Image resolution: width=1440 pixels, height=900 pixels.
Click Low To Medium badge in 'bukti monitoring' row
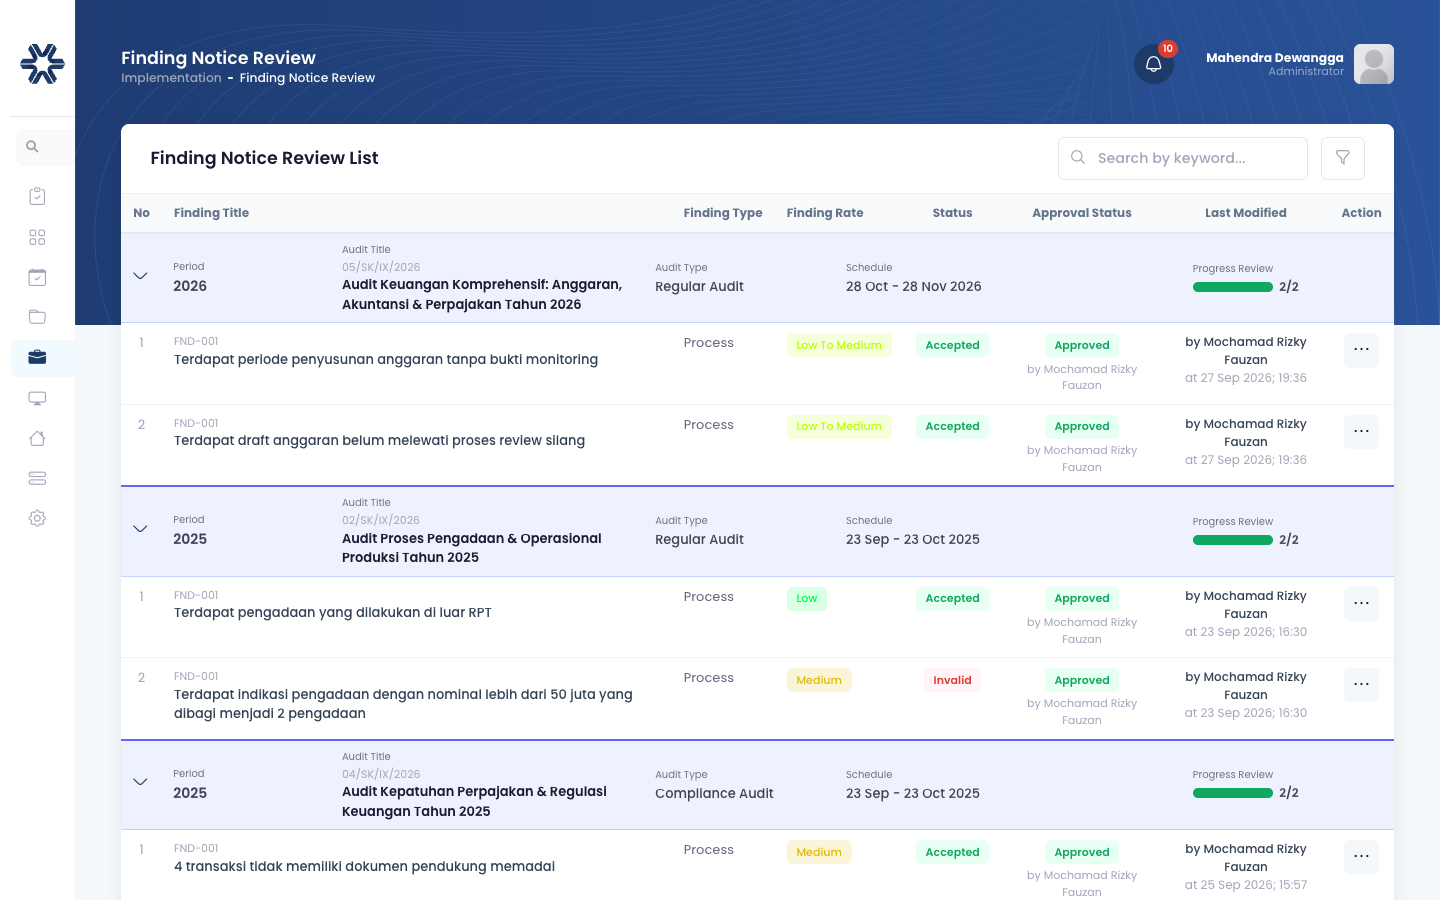pos(839,345)
